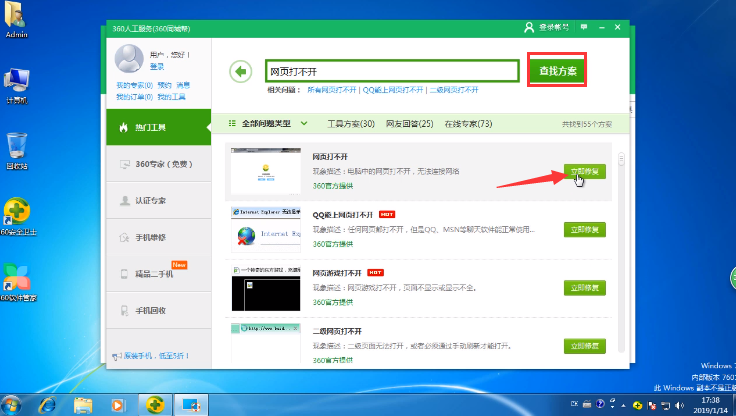Expand the 全部问题类型 dropdown
Image resolution: width=736 pixels, height=416 pixels.
pos(268,123)
